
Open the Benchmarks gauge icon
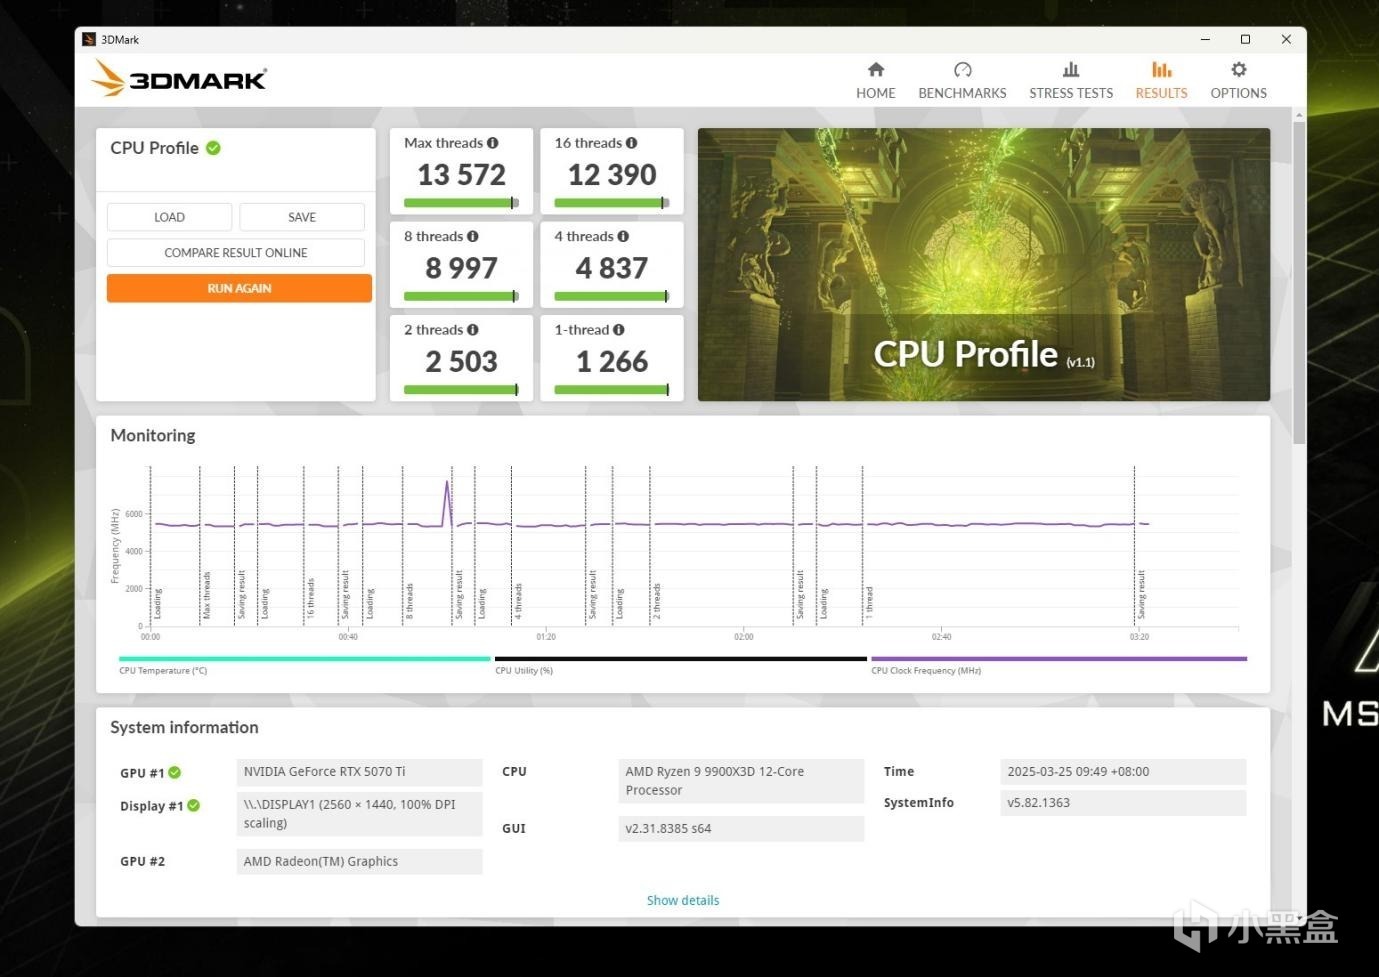point(963,69)
